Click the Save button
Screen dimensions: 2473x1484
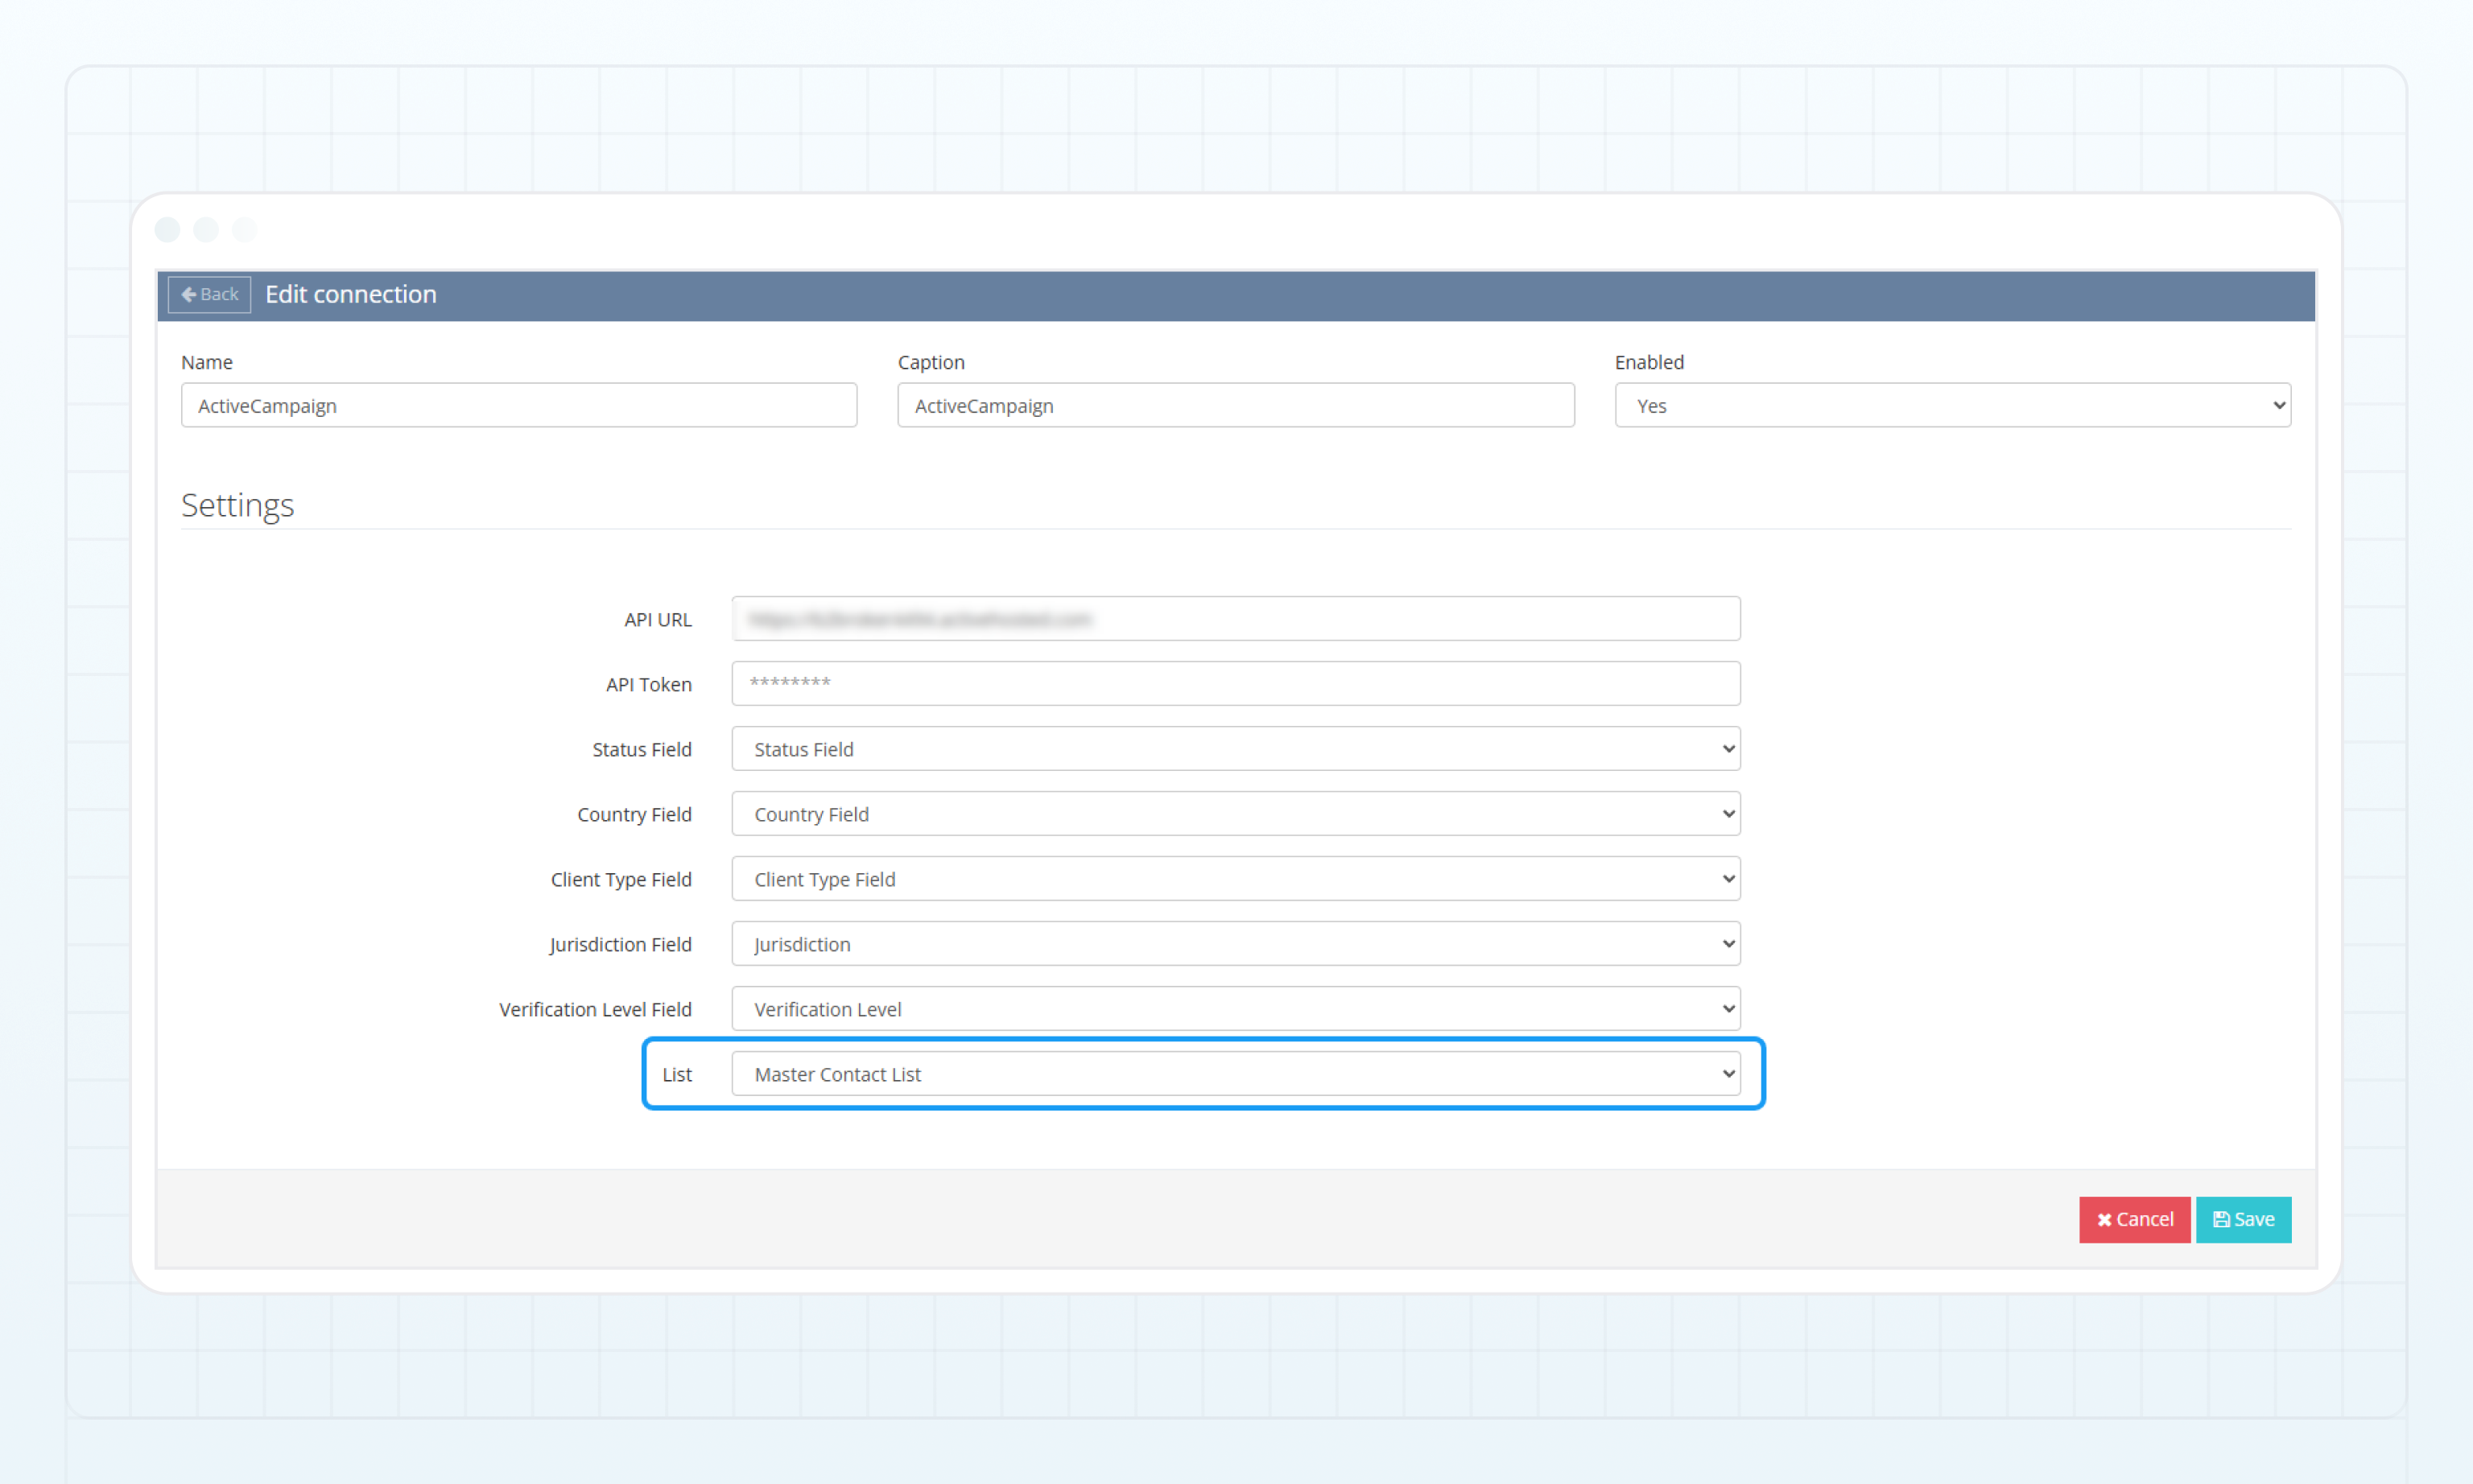tap(2243, 1219)
